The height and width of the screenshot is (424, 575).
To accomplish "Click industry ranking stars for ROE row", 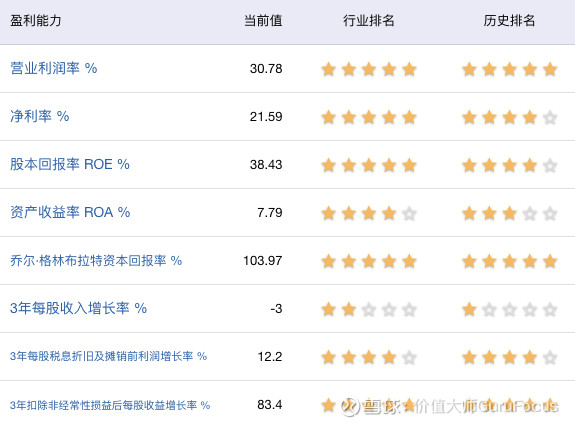I will click(x=369, y=165).
